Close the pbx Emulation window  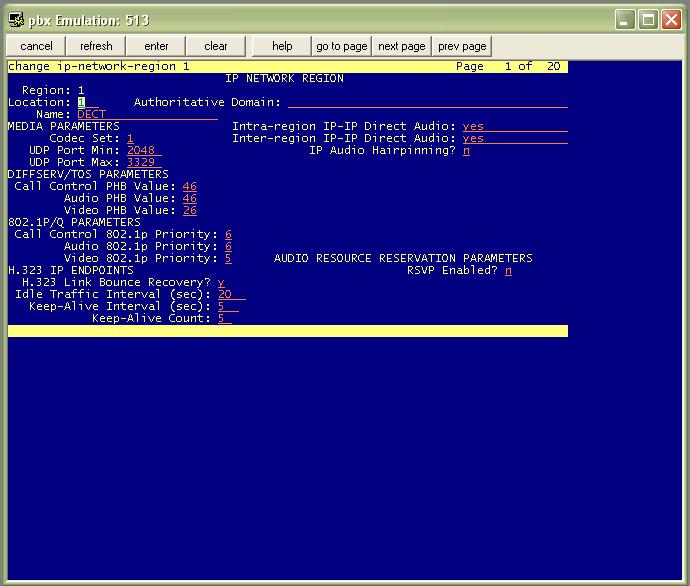coord(672,20)
